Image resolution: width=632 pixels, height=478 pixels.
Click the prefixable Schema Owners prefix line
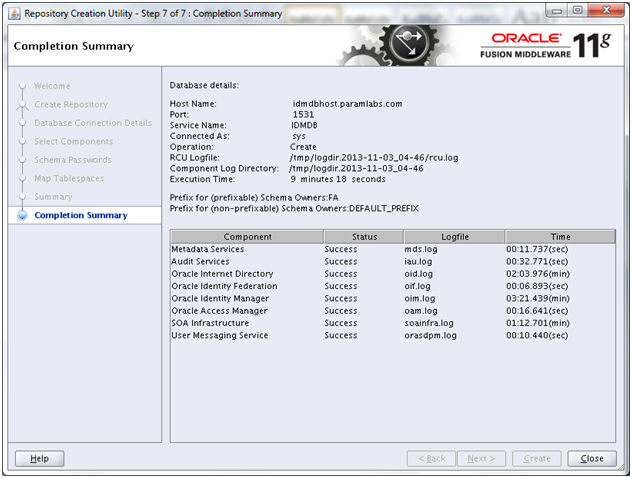point(254,198)
